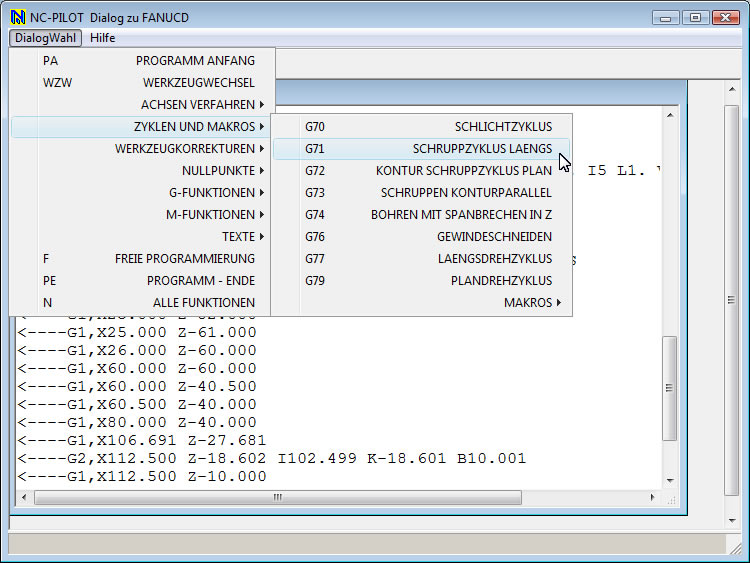Maximize the NC-PILOT window
This screenshot has height=563, width=750.
click(x=696, y=17)
